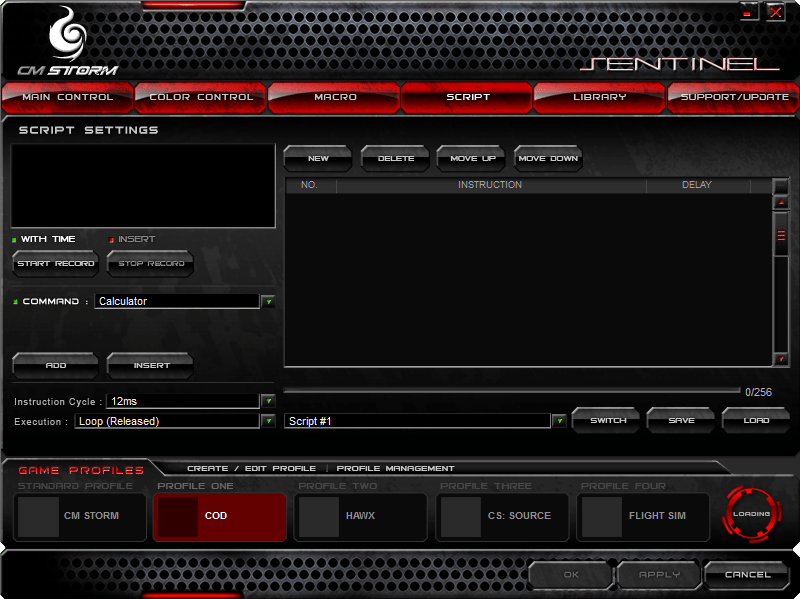Click the Add command button
This screenshot has width=800, height=599.
click(56, 366)
